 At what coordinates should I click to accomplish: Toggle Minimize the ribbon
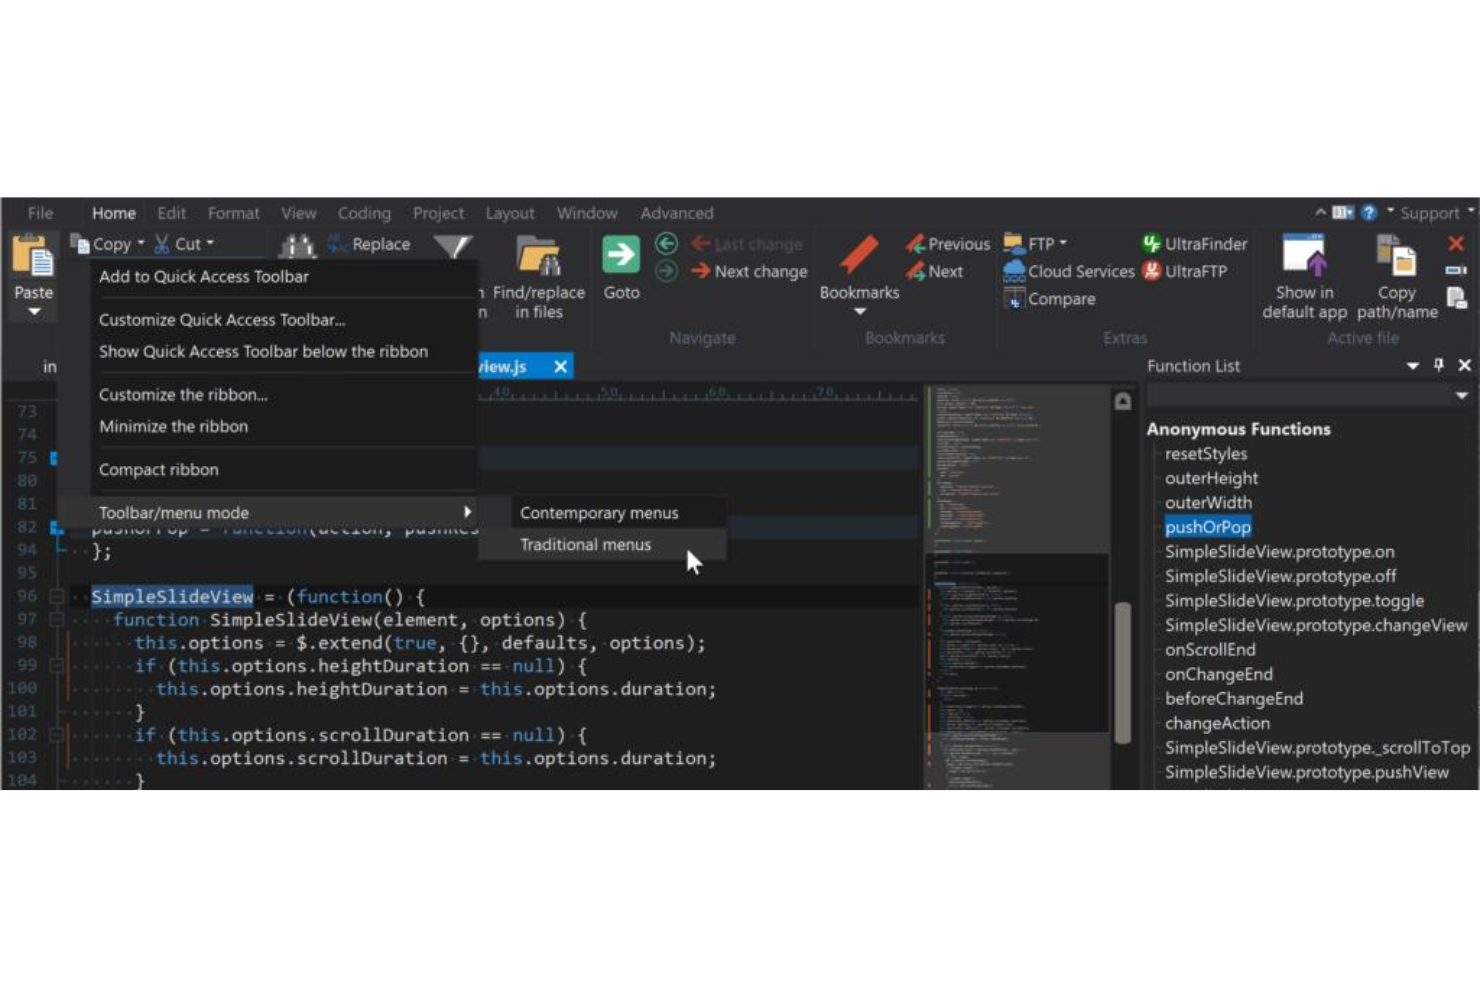(x=173, y=426)
